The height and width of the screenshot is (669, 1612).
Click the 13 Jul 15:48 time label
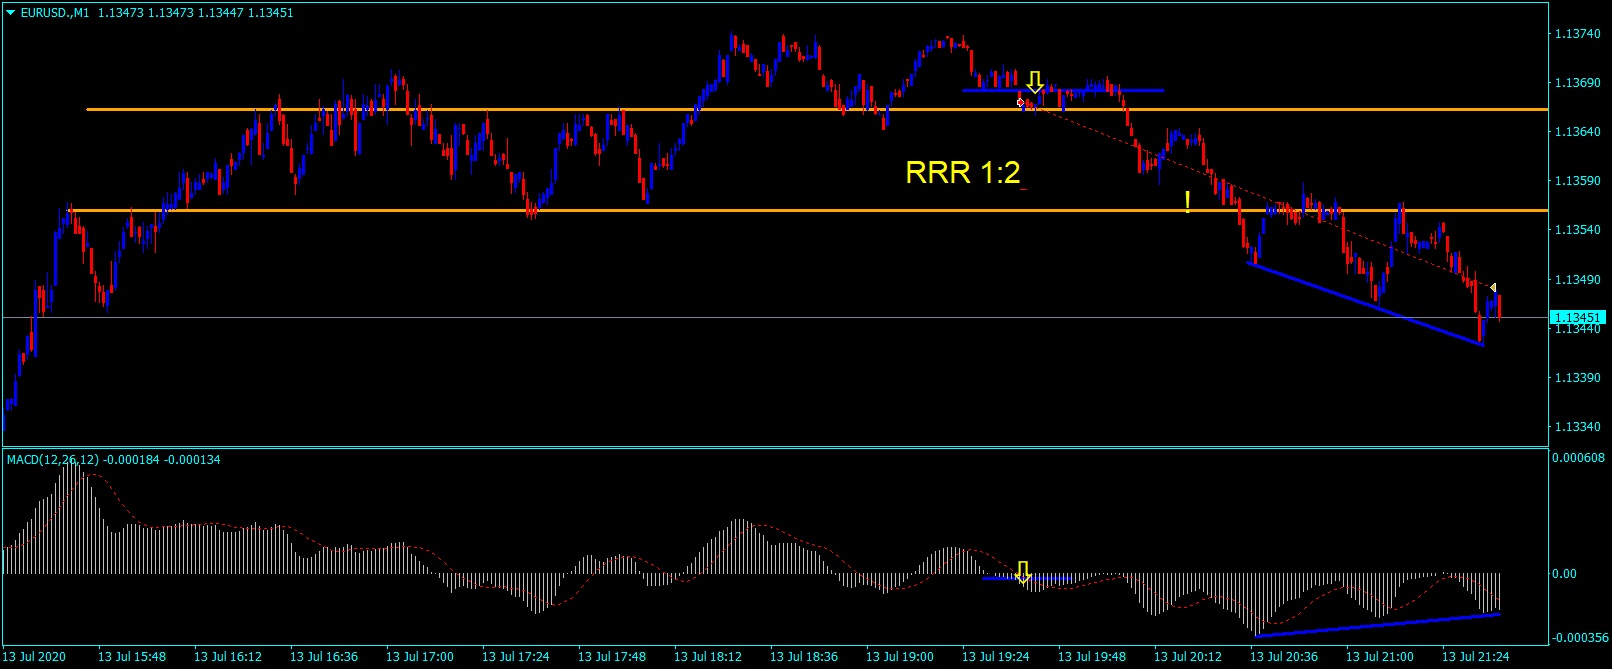[x=132, y=657]
